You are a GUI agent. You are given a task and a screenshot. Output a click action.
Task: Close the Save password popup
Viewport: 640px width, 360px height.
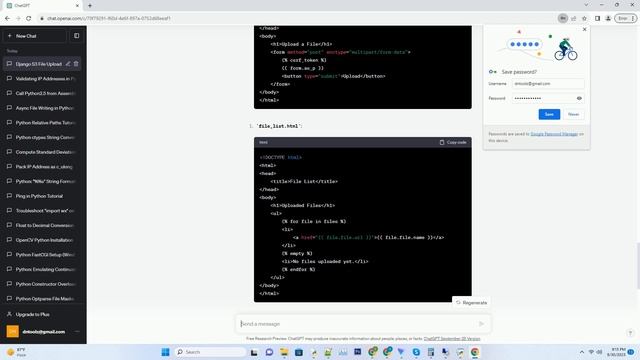pyautogui.click(x=584, y=29)
